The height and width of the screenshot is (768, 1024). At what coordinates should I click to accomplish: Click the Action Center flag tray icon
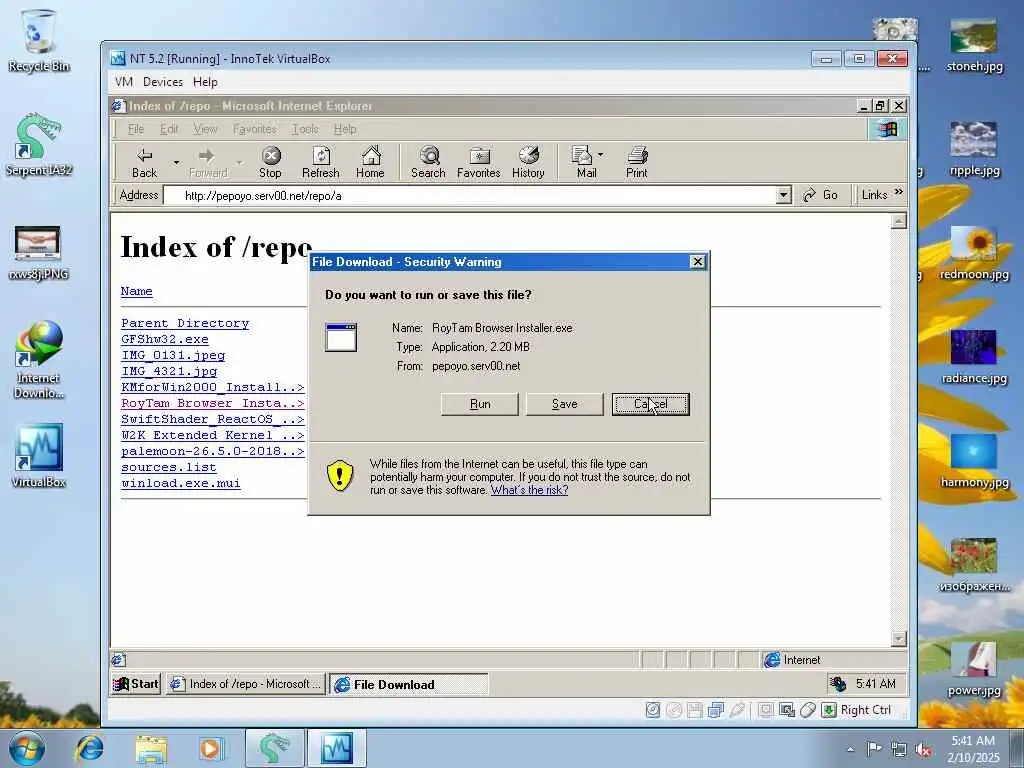[873, 749]
